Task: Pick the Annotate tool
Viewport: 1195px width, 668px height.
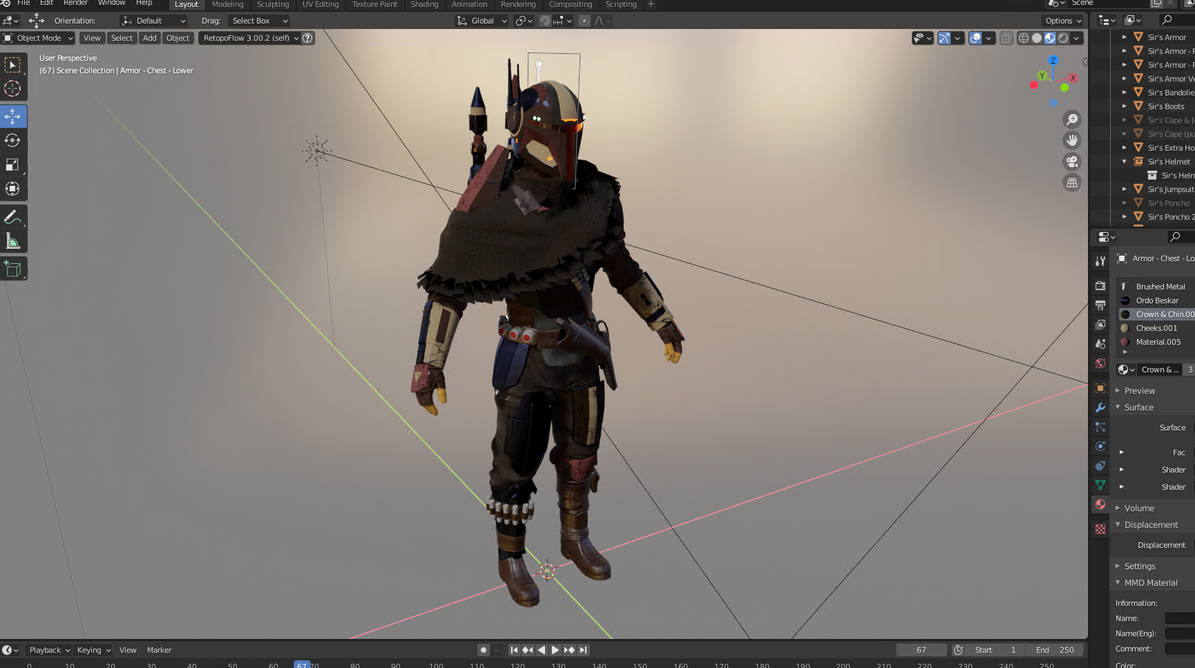Action: [13, 216]
